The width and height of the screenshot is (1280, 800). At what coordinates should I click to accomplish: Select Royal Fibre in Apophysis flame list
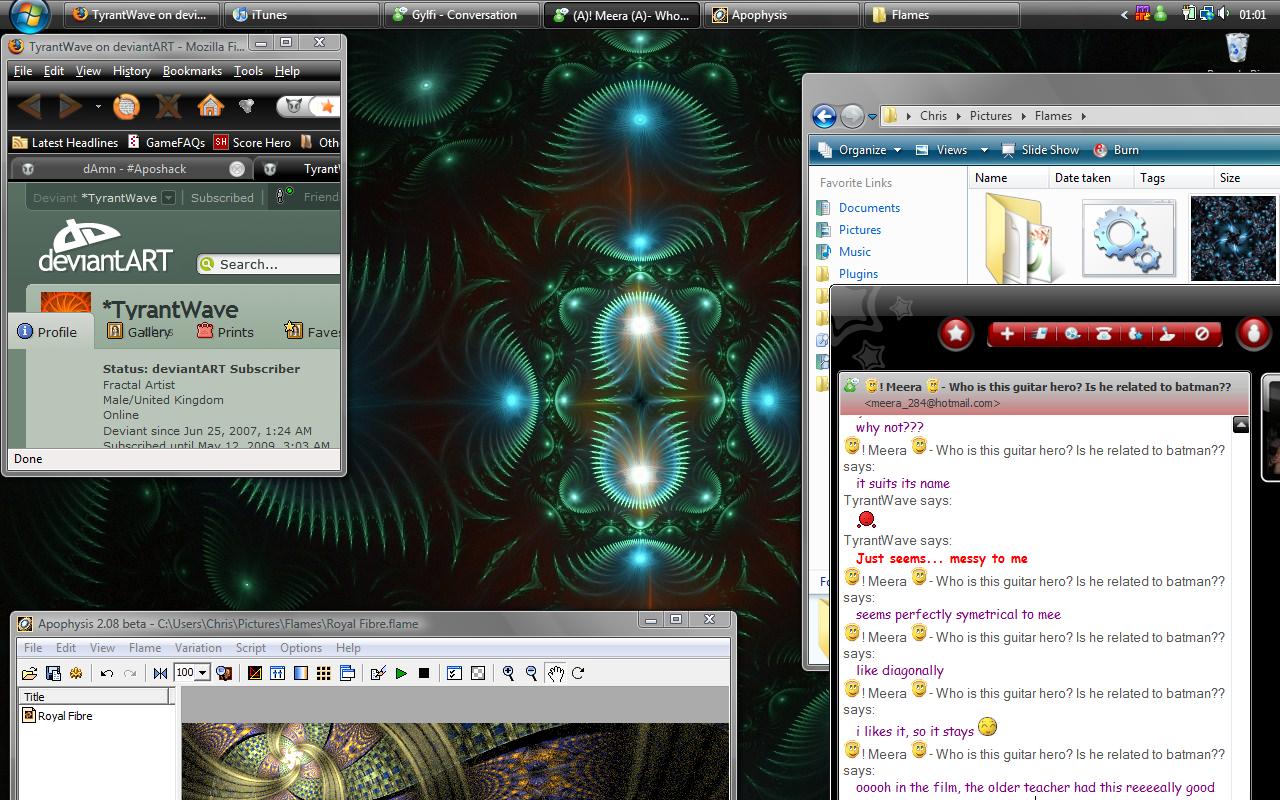pos(65,716)
